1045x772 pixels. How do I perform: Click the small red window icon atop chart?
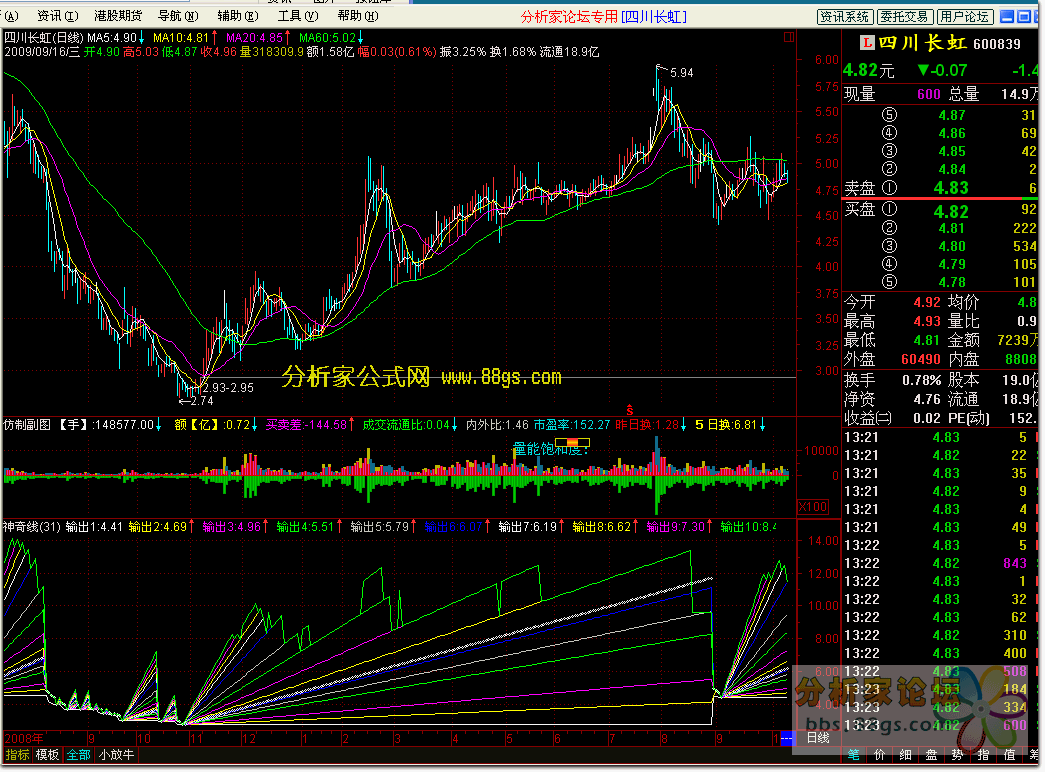(789, 37)
